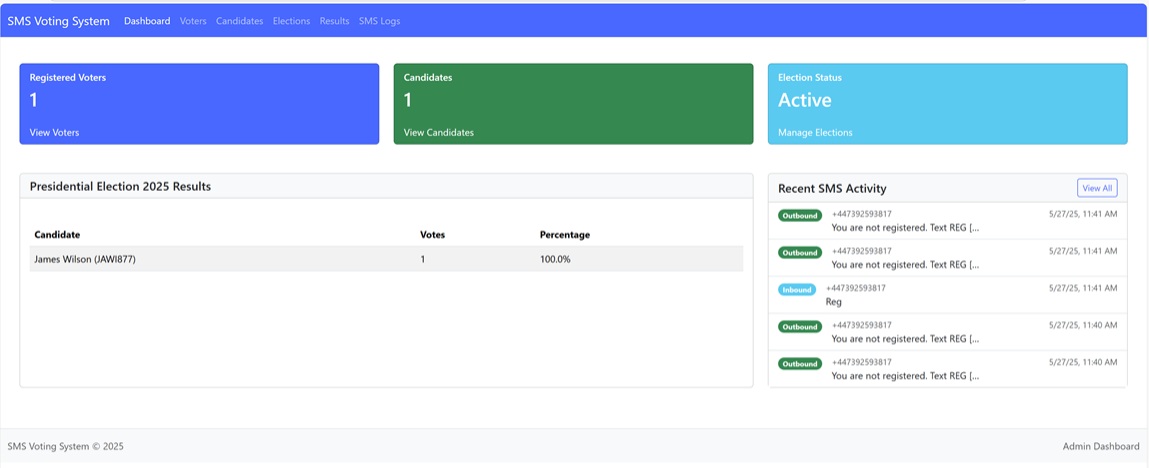Click the Presidential Election 2025 Results heading
1149x468 pixels.
[x=120, y=187]
